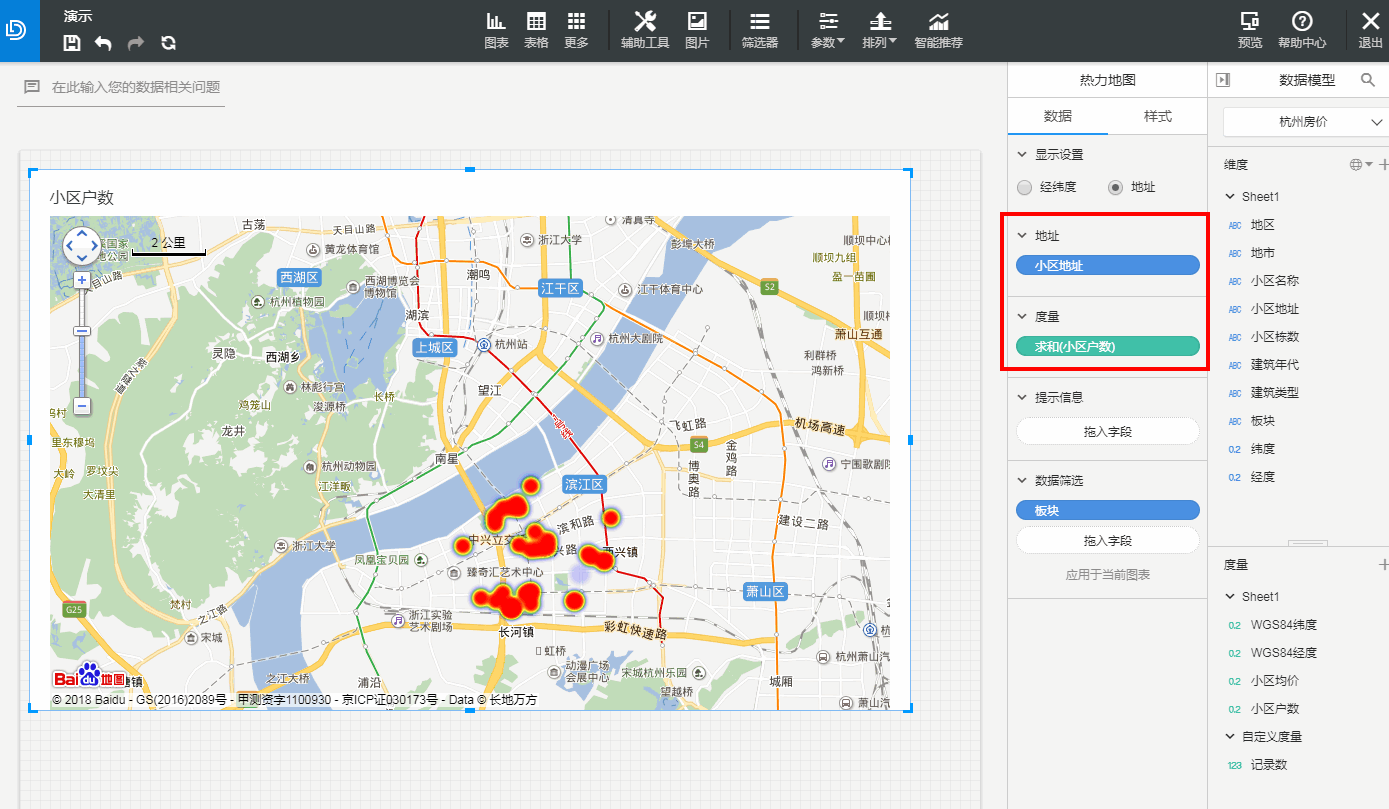Open the 排列 arrange dropdown
Image resolution: width=1389 pixels, height=809 pixels.
click(x=880, y=31)
